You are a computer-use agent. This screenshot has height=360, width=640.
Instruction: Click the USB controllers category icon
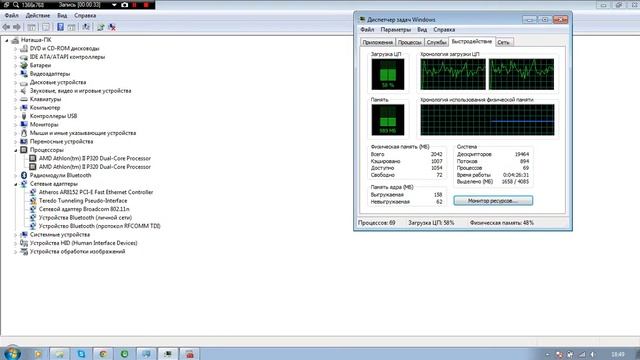[24, 116]
